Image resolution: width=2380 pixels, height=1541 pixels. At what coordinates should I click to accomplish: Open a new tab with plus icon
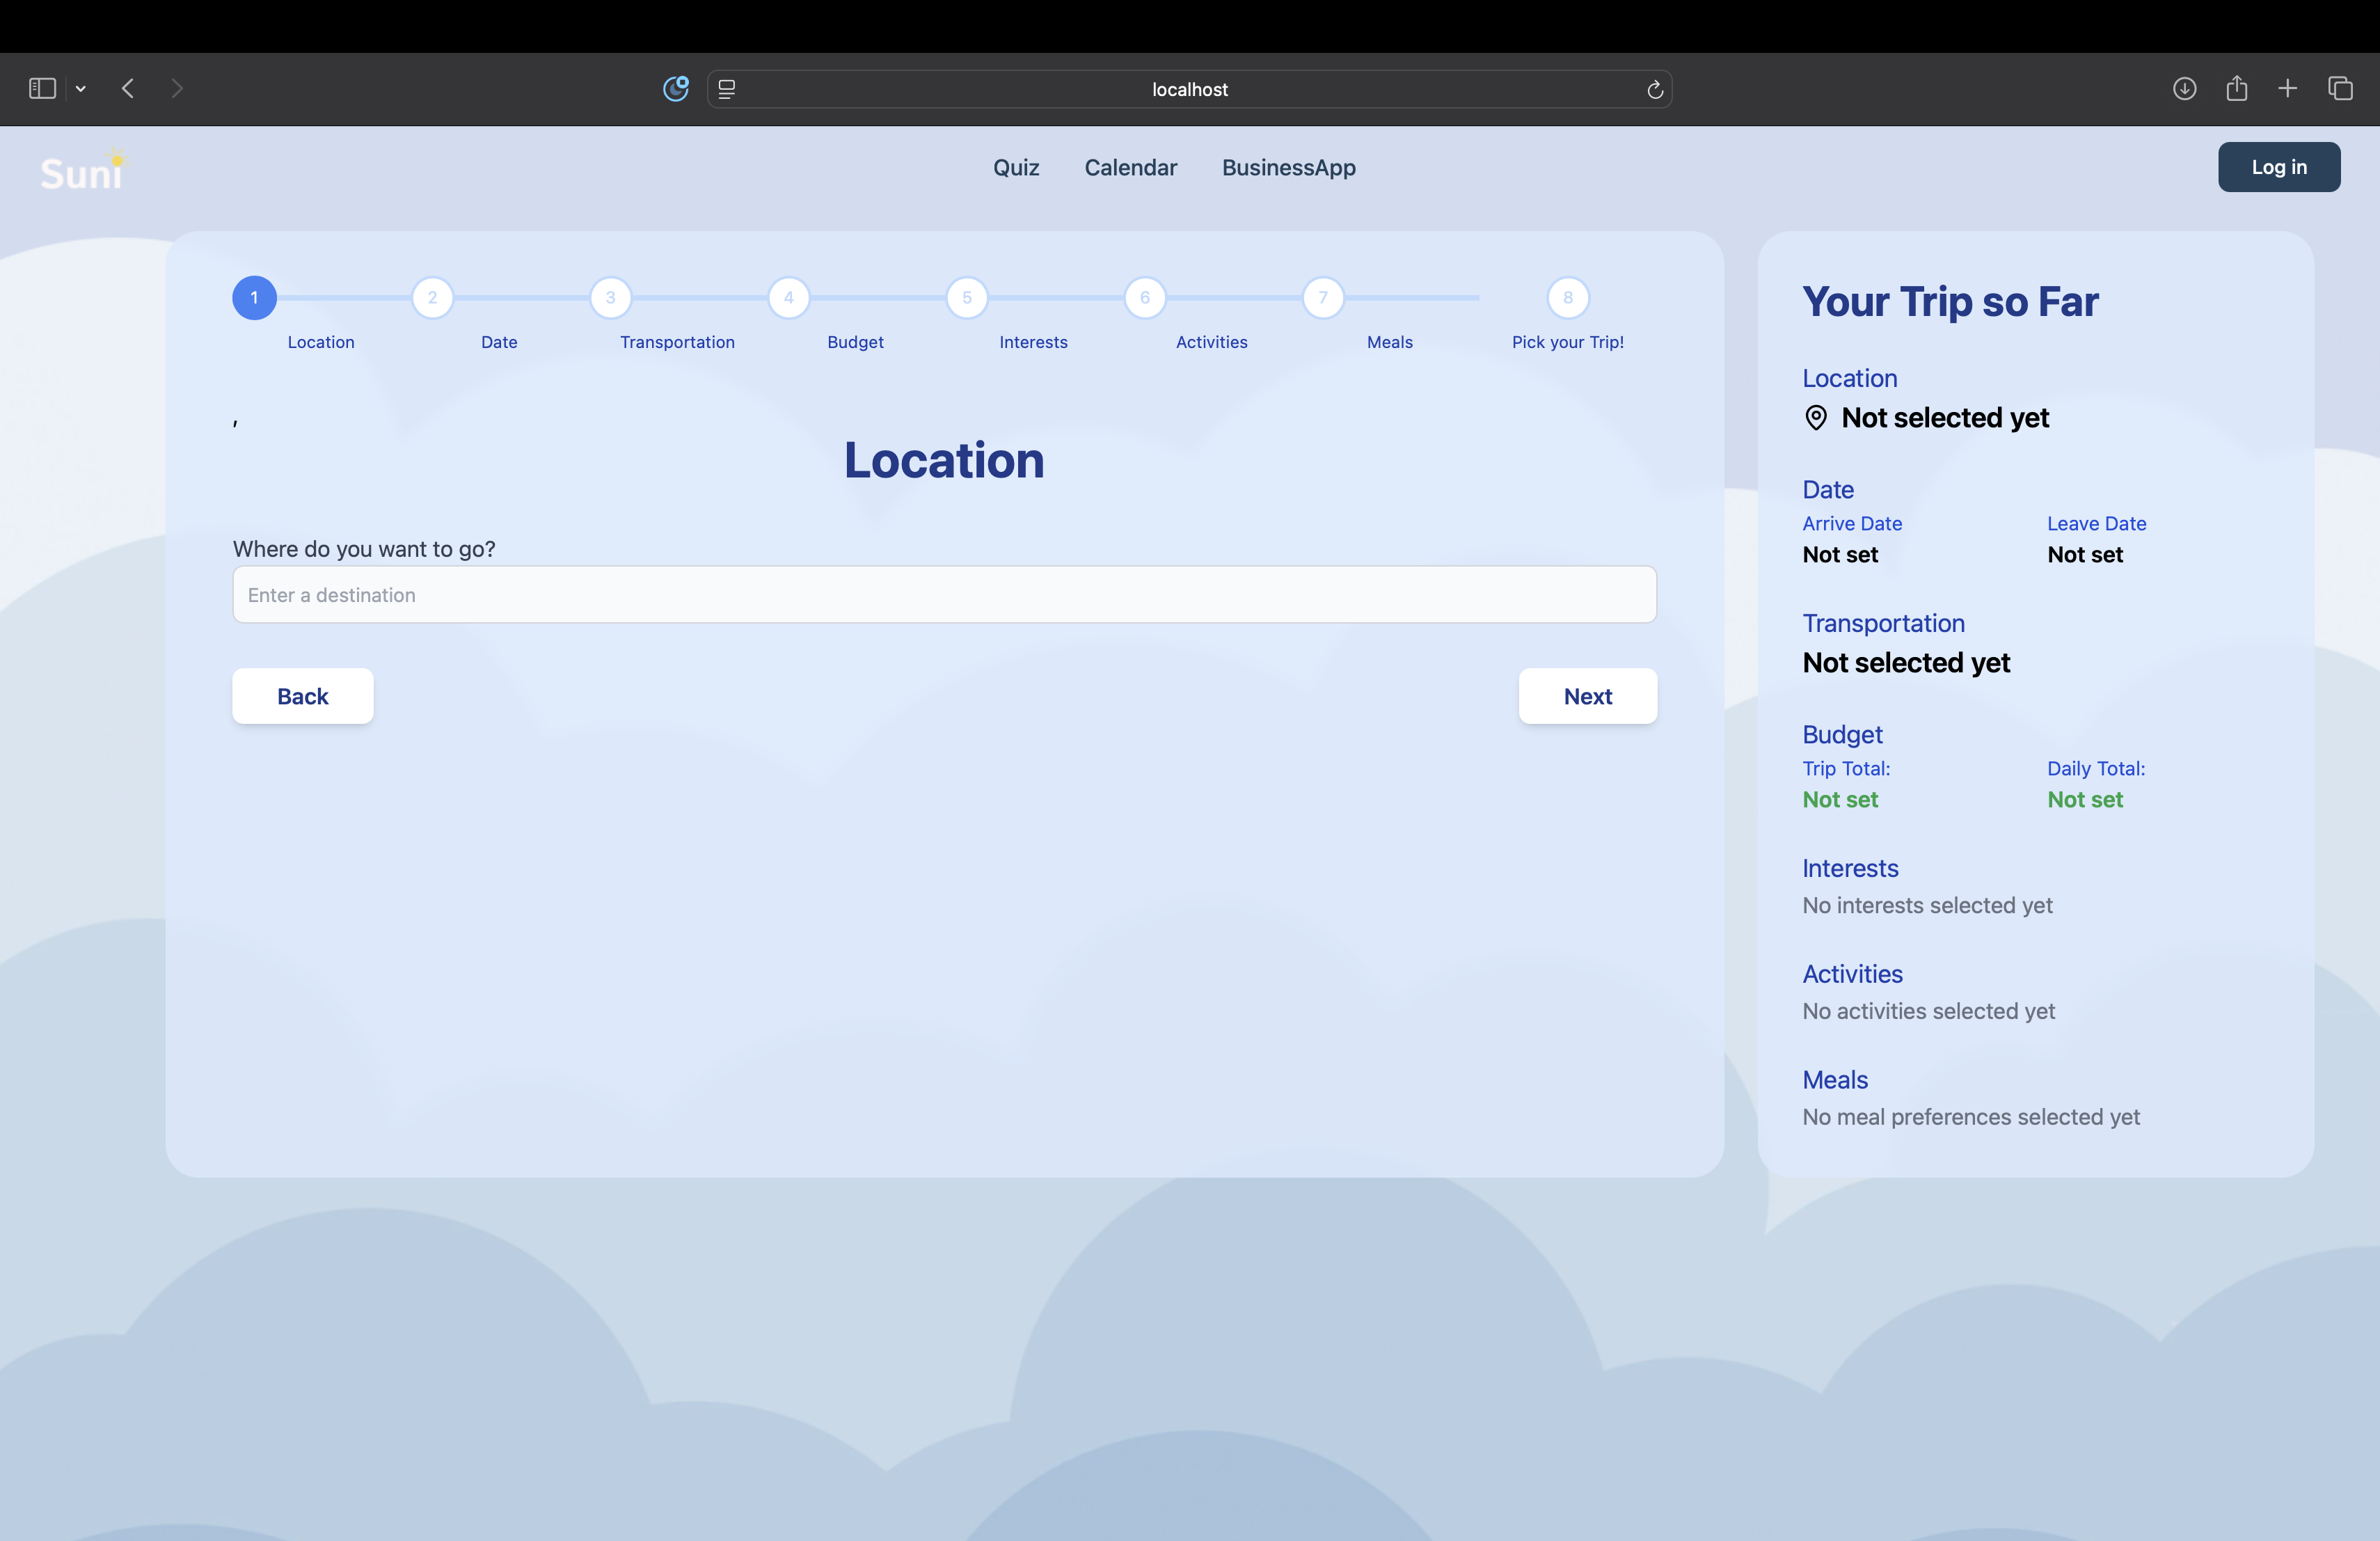pyautogui.click(x=2288, y=89)
